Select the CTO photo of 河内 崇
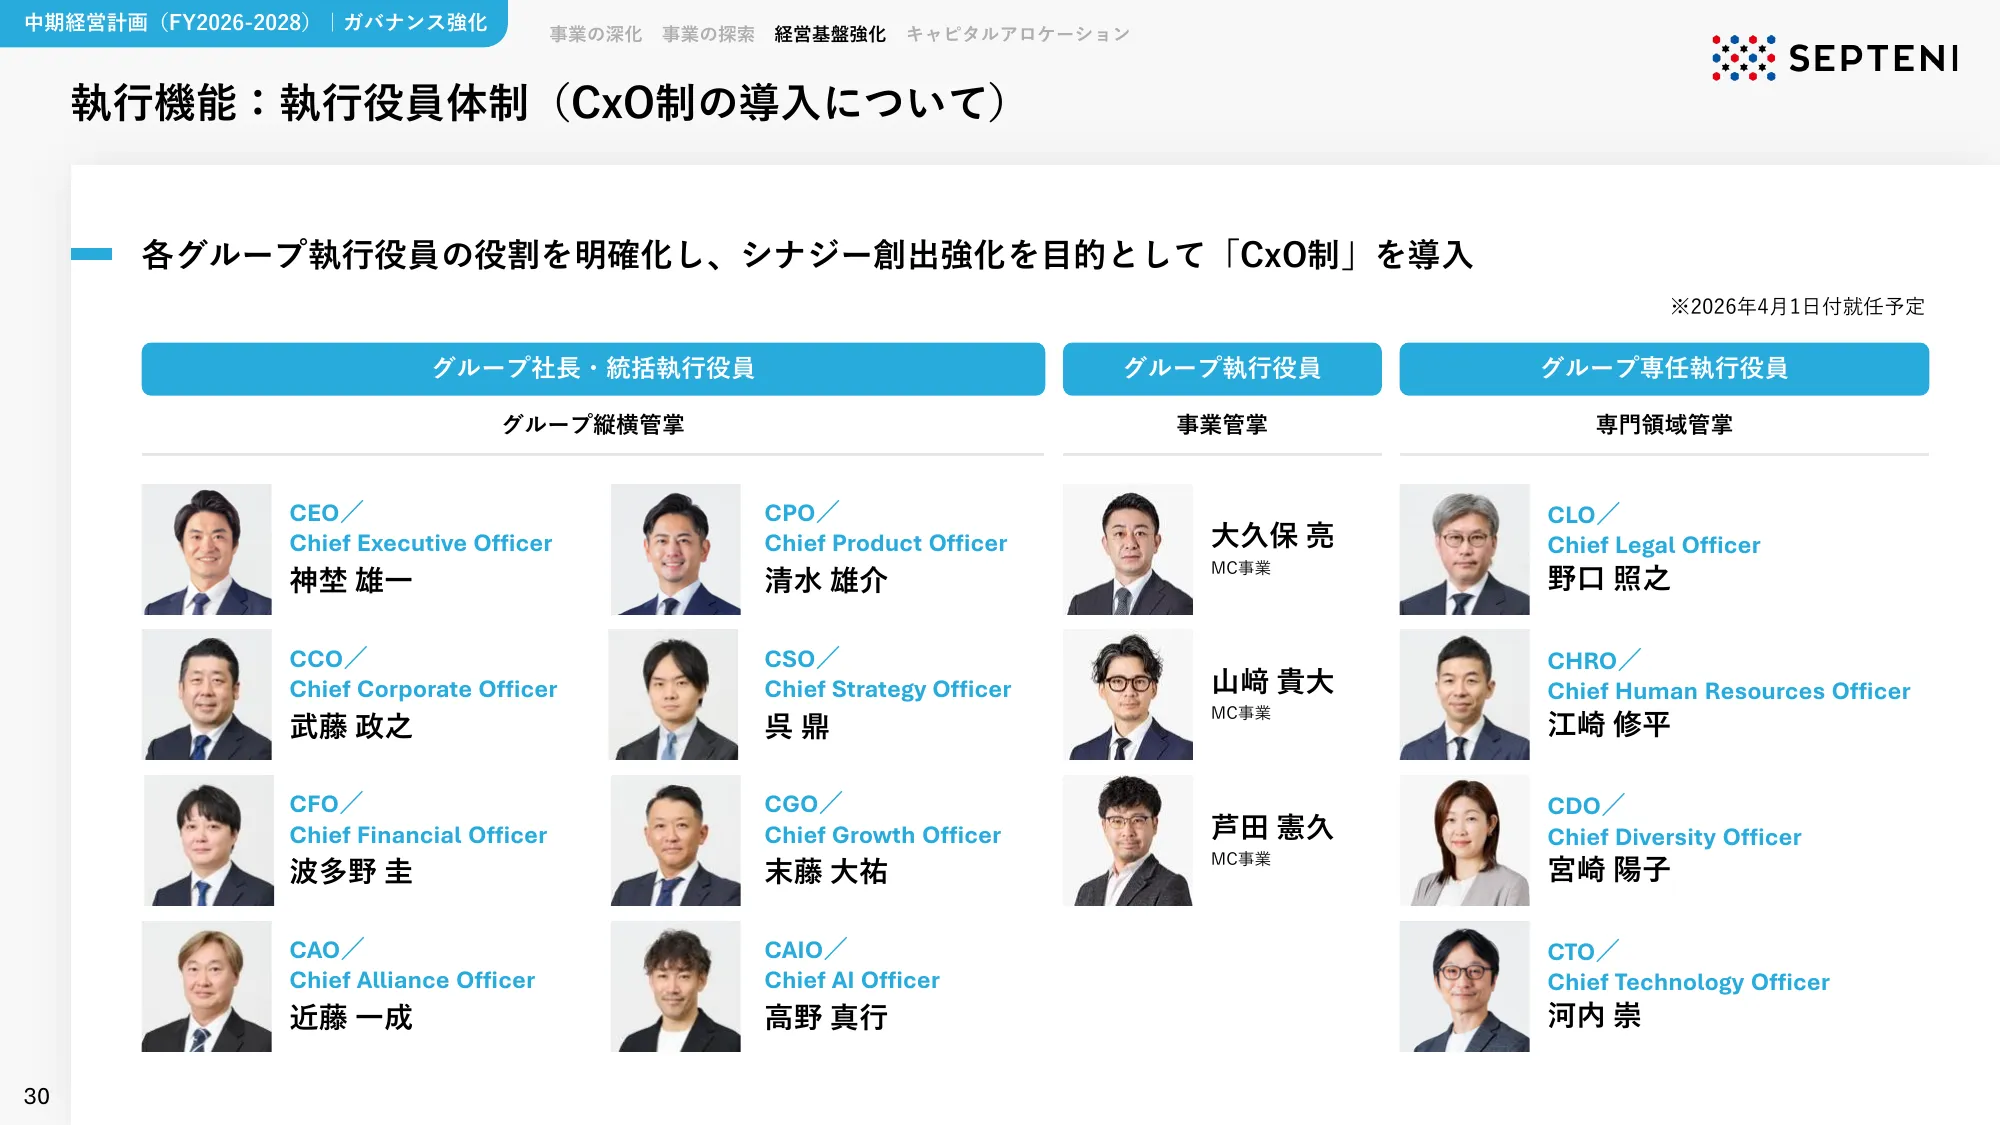This screenshot has height=1125, width=2000. click(x=1464, y=986)
